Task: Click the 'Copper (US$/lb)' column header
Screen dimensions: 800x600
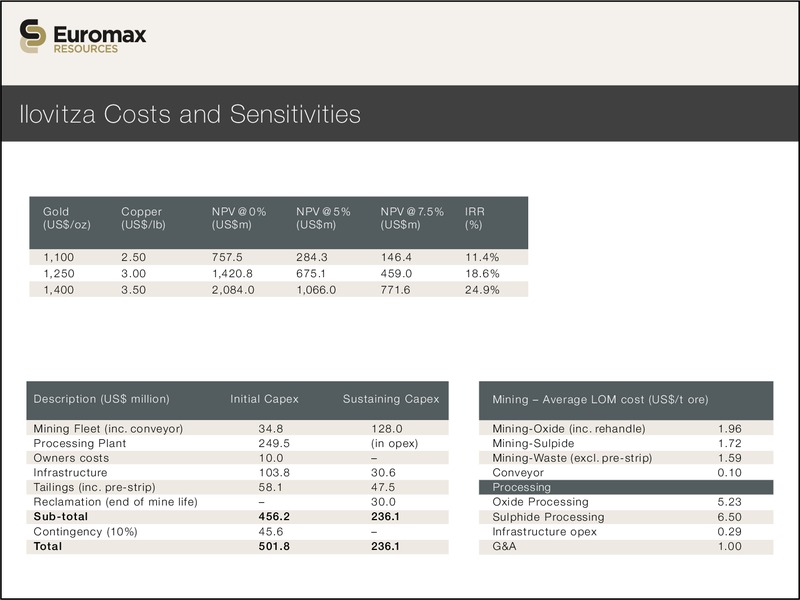Action: click(143, 218)
